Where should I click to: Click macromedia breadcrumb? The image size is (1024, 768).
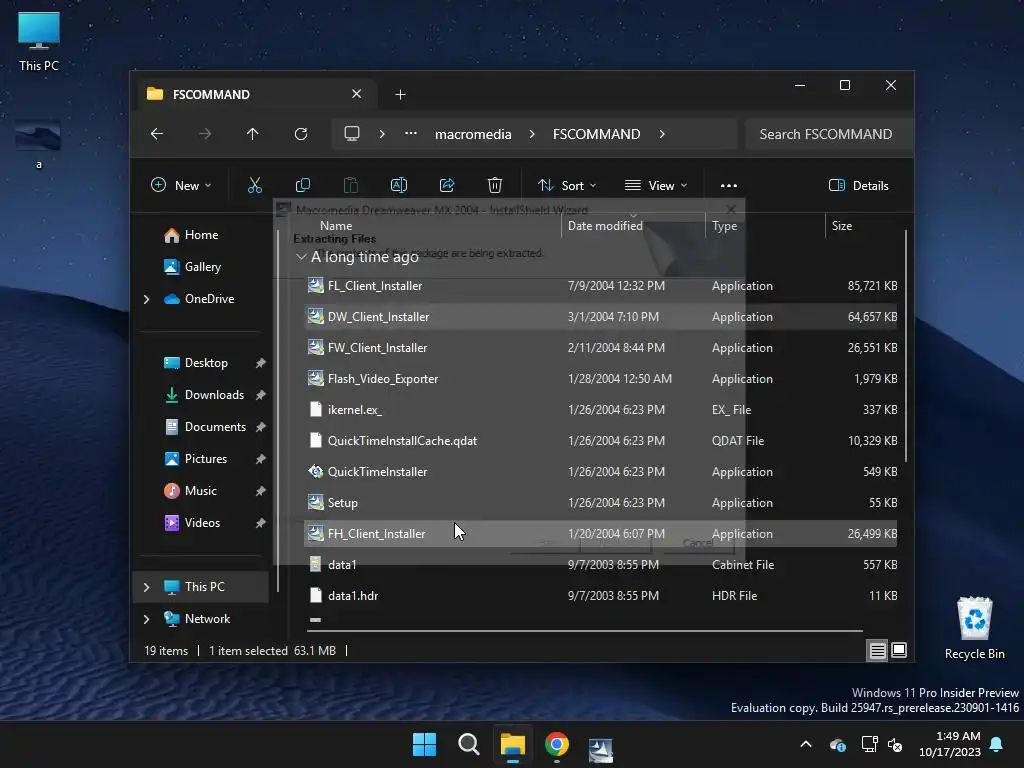[x=473, y=134]
